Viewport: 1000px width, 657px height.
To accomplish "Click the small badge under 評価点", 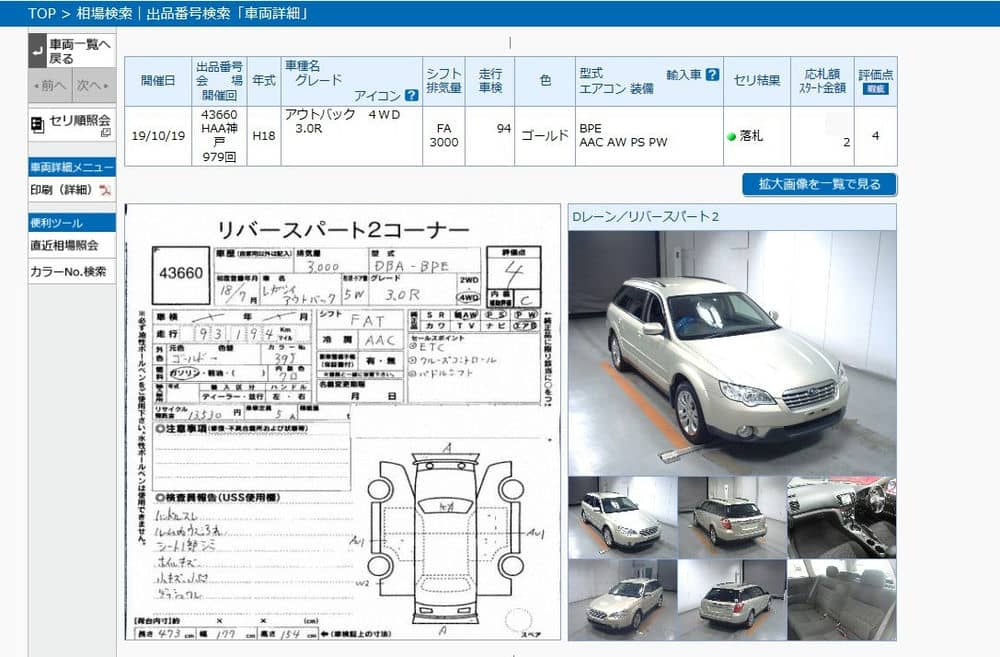I will 876,89.
